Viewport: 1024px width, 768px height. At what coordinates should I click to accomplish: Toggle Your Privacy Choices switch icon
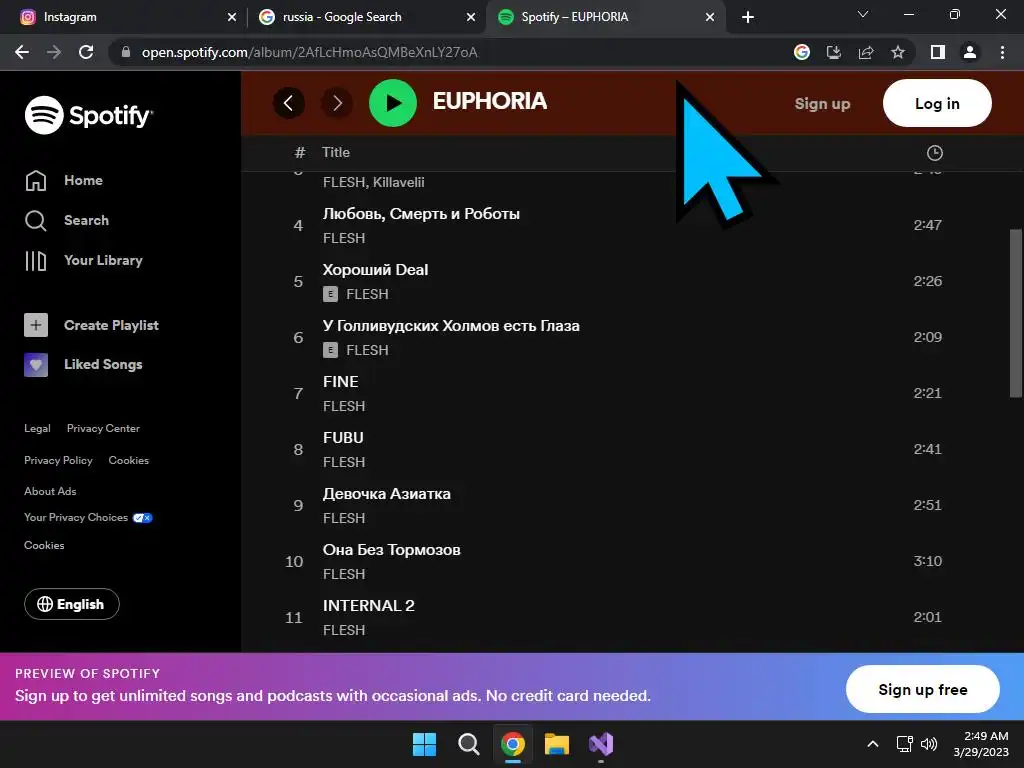pyautogui.click(x=142, y=518)
